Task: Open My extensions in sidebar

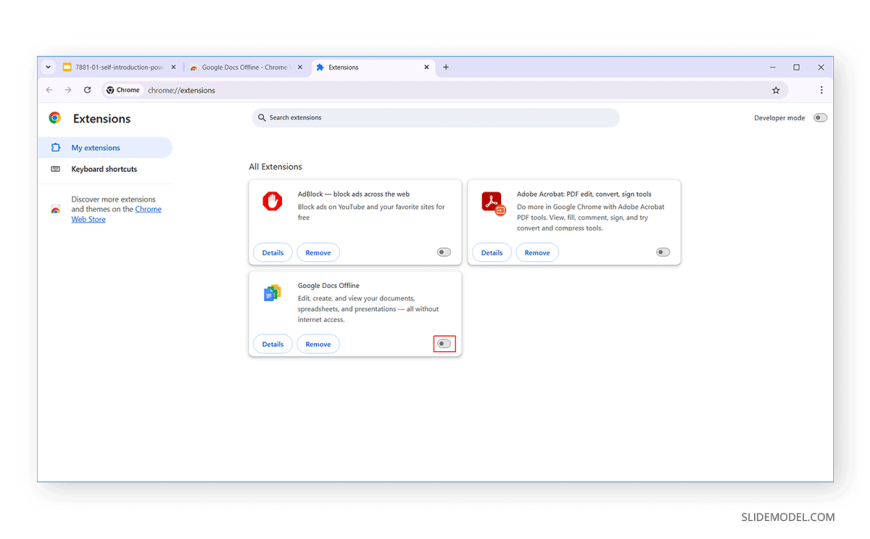Action: 105,148
